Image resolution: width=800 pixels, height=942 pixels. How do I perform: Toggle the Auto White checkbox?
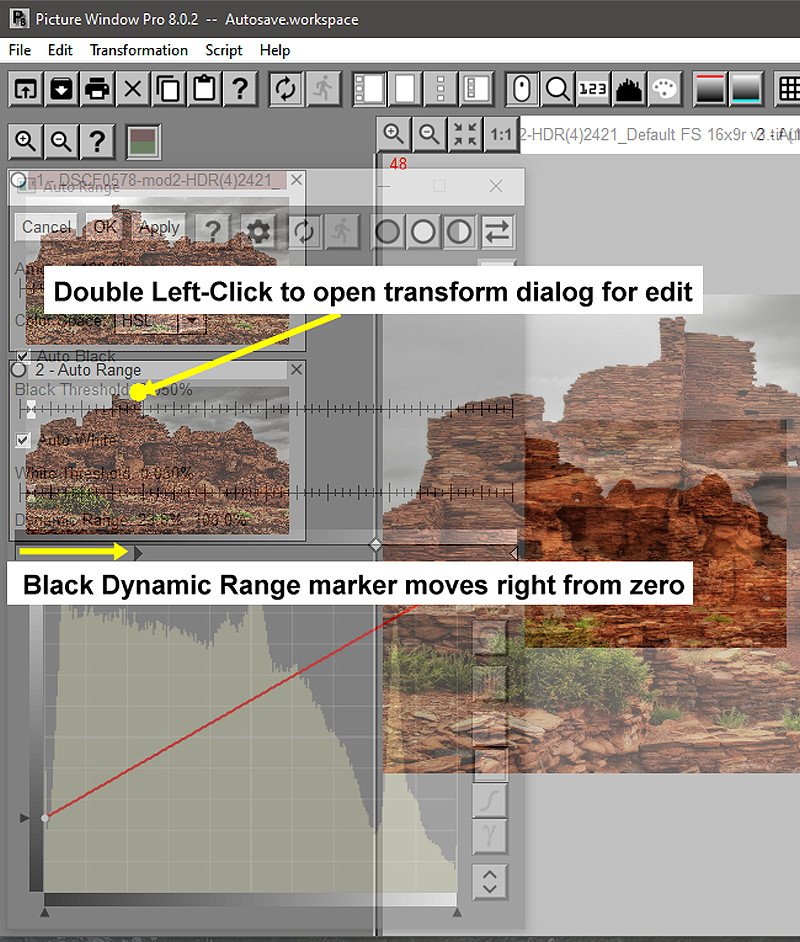point(24,440)
